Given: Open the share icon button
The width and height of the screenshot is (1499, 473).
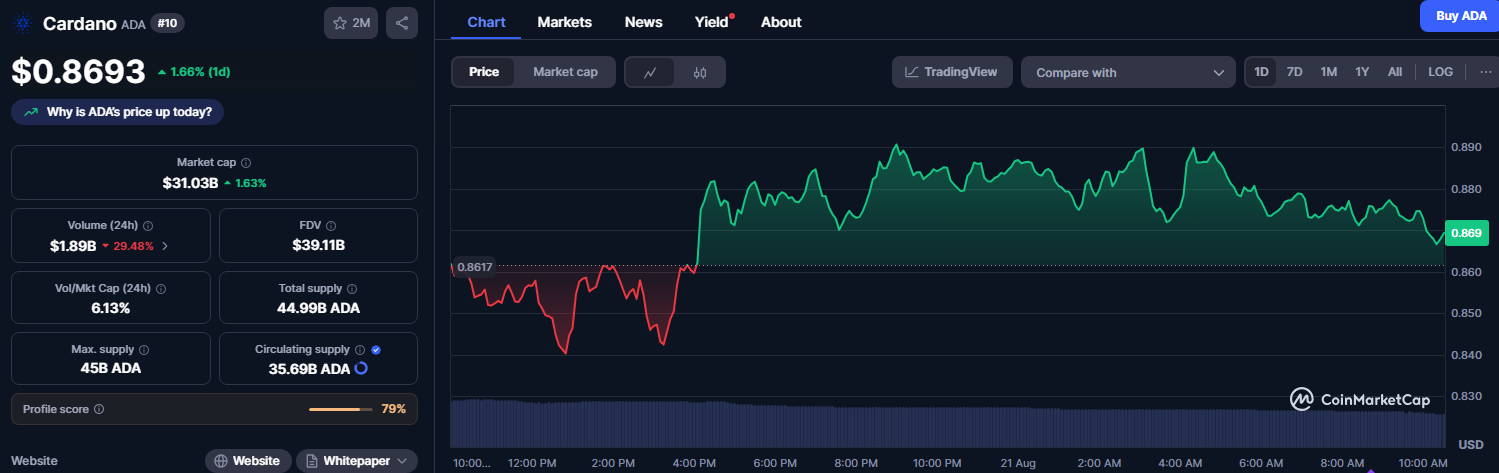Looking at the screenshot, I should [401, 22].
